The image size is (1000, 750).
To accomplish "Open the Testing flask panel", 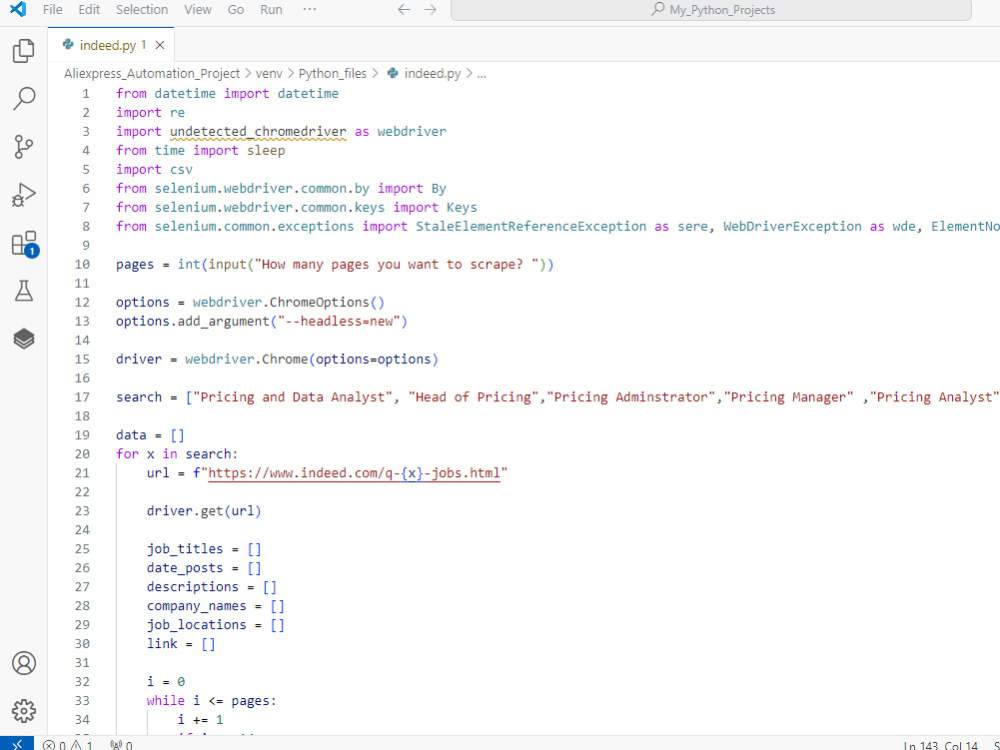I will click(x=24, y=290).
